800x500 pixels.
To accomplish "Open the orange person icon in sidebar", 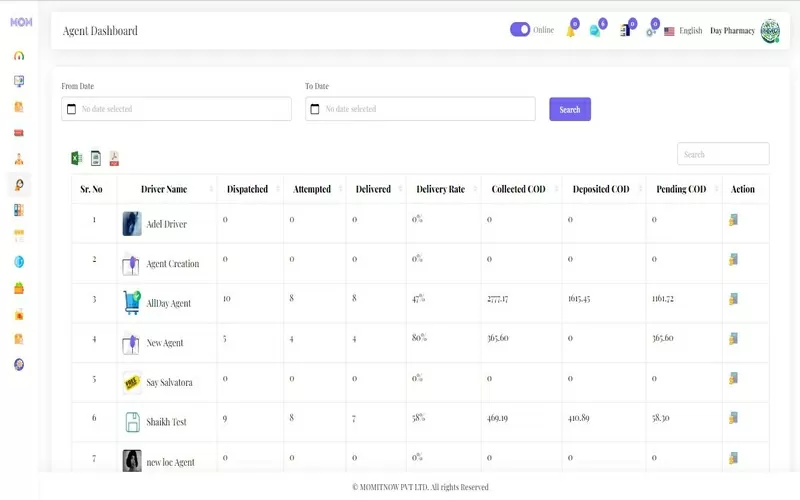I will click(19, 159).
